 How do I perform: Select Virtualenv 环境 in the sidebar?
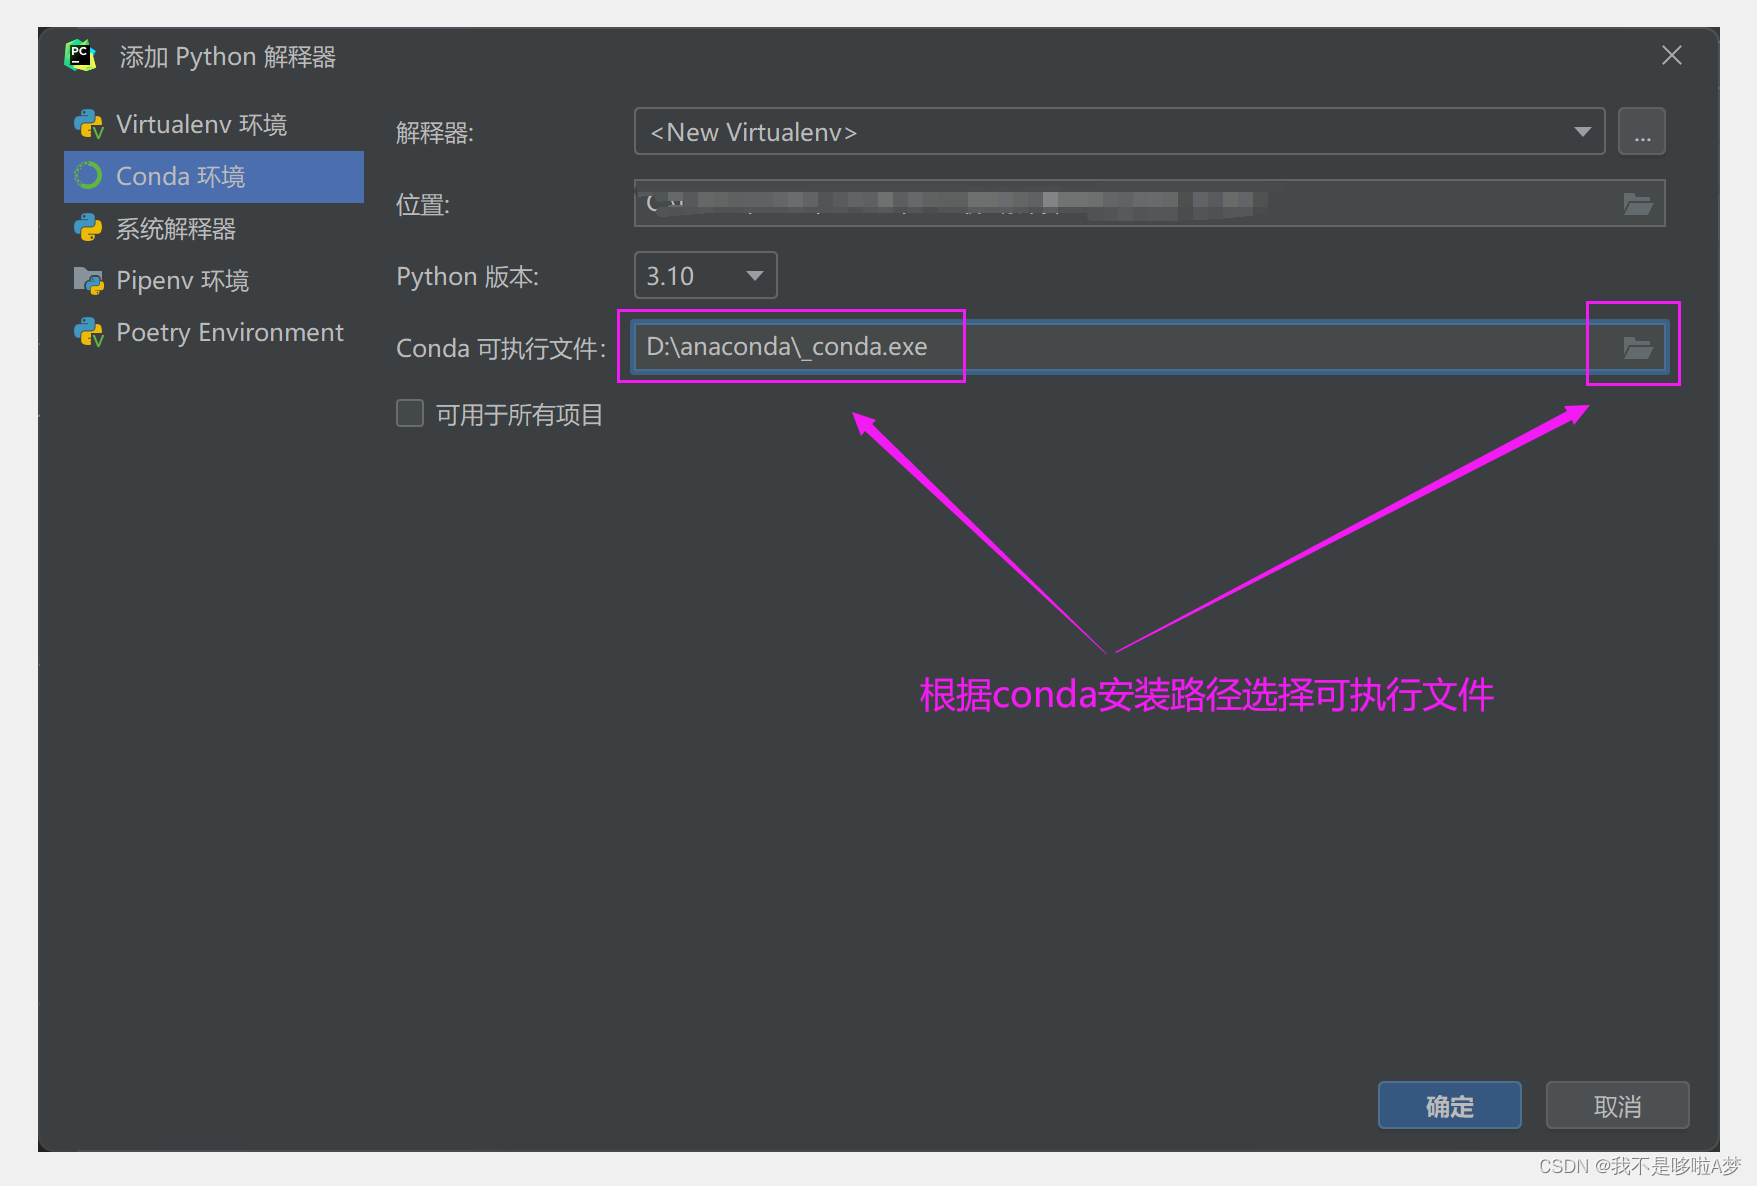point(214,124)
